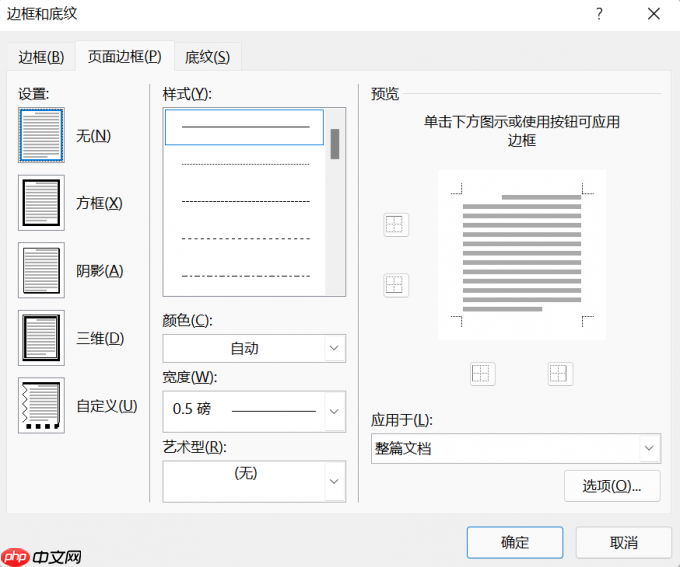The height and width of the screenshot is (567, 680).
Task: Click the 取消 cancel button
Action: [x=624, y=542]
